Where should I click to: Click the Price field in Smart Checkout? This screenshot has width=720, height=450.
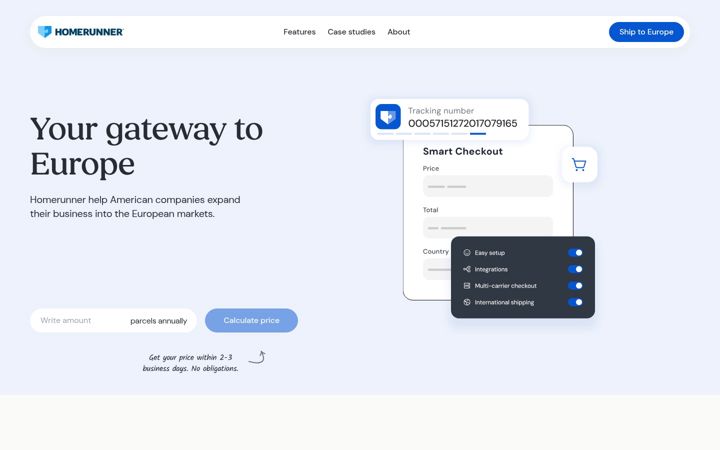488,186
